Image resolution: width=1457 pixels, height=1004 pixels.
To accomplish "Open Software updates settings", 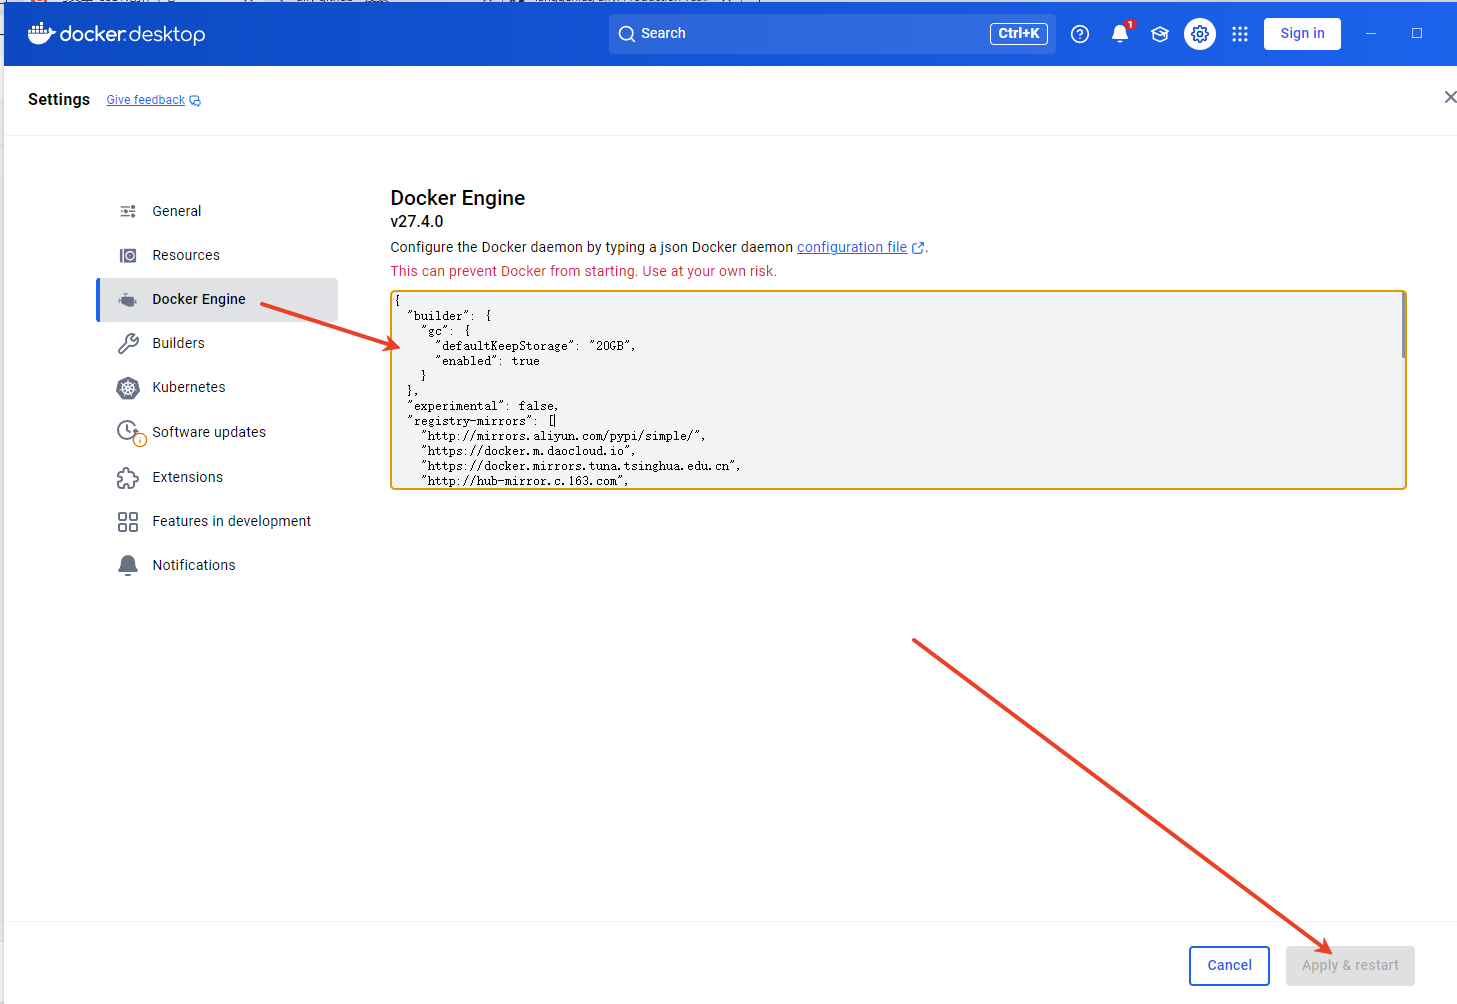I will click(217, 432).
